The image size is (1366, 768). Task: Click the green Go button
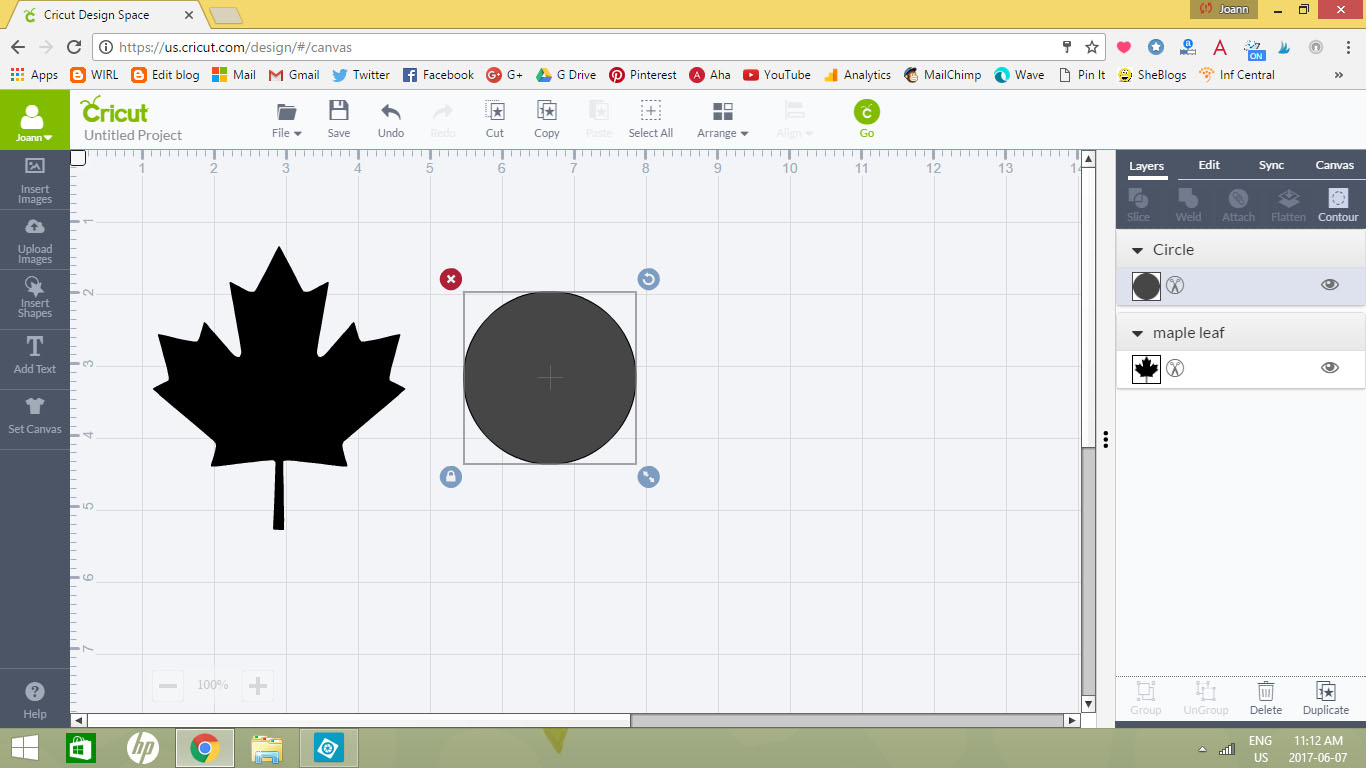click(x=867, y=118)
